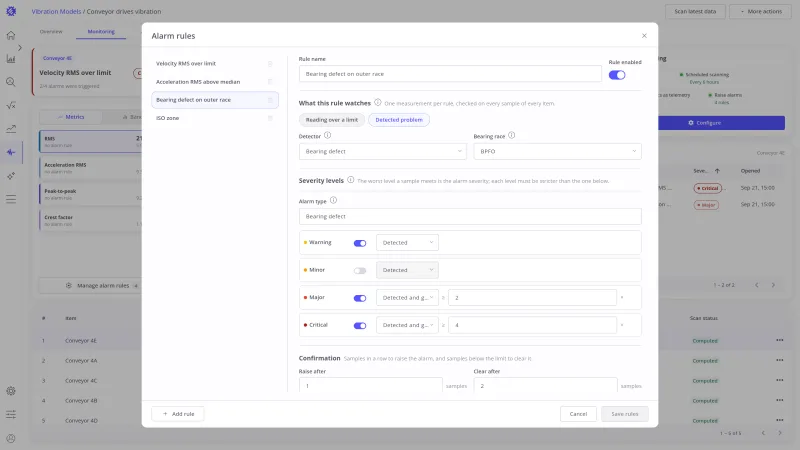800x450 pixels.
Task: Open the Vibration Models breadcrumb link
Action: [56, 11]
